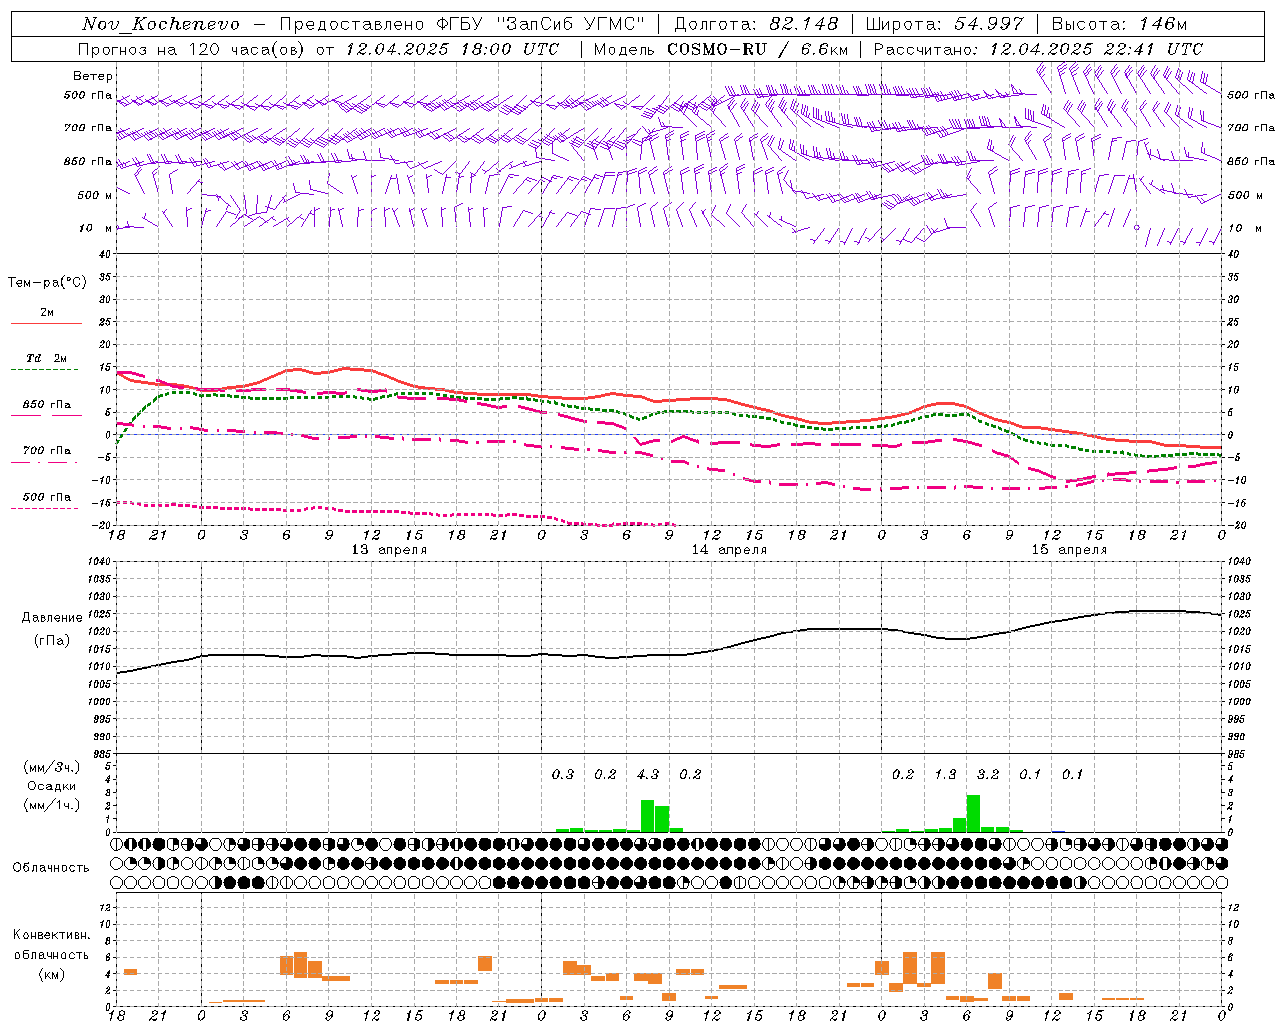
Task: Click the Рассчитано: 12.04.2025 22:41 UTC text
Action: tap(1038, 49)
